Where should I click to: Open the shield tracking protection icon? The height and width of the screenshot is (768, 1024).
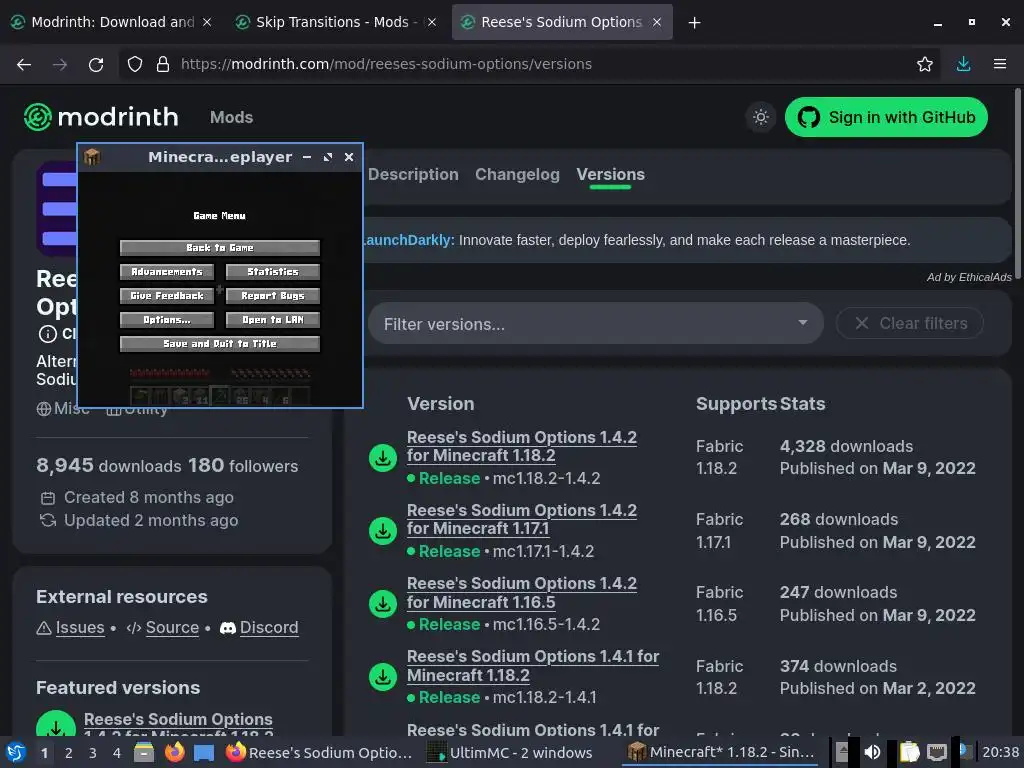(135, 64)
